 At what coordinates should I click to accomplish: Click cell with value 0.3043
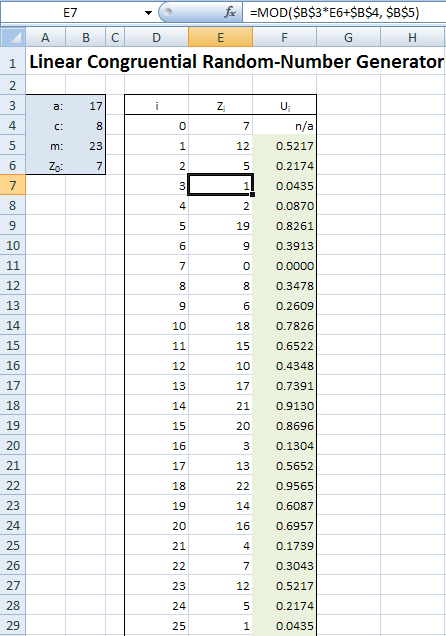point(285,566)
